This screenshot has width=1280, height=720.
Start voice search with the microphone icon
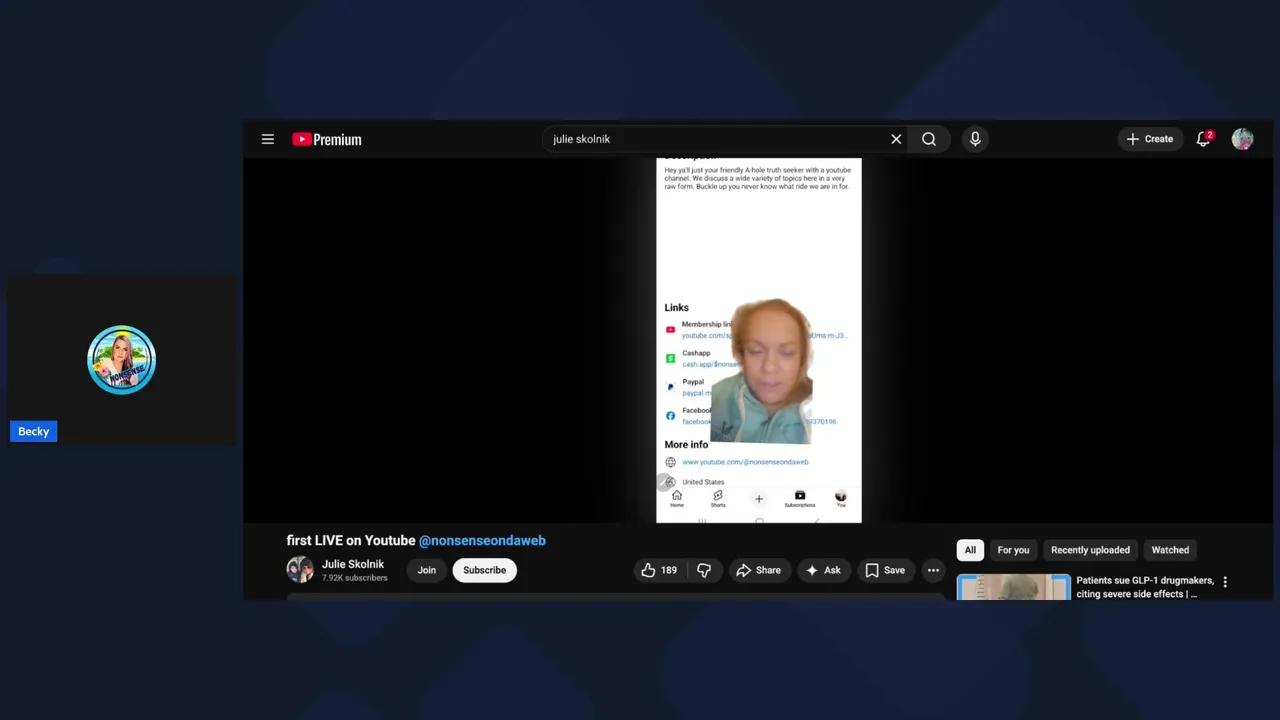click(975, 139)
